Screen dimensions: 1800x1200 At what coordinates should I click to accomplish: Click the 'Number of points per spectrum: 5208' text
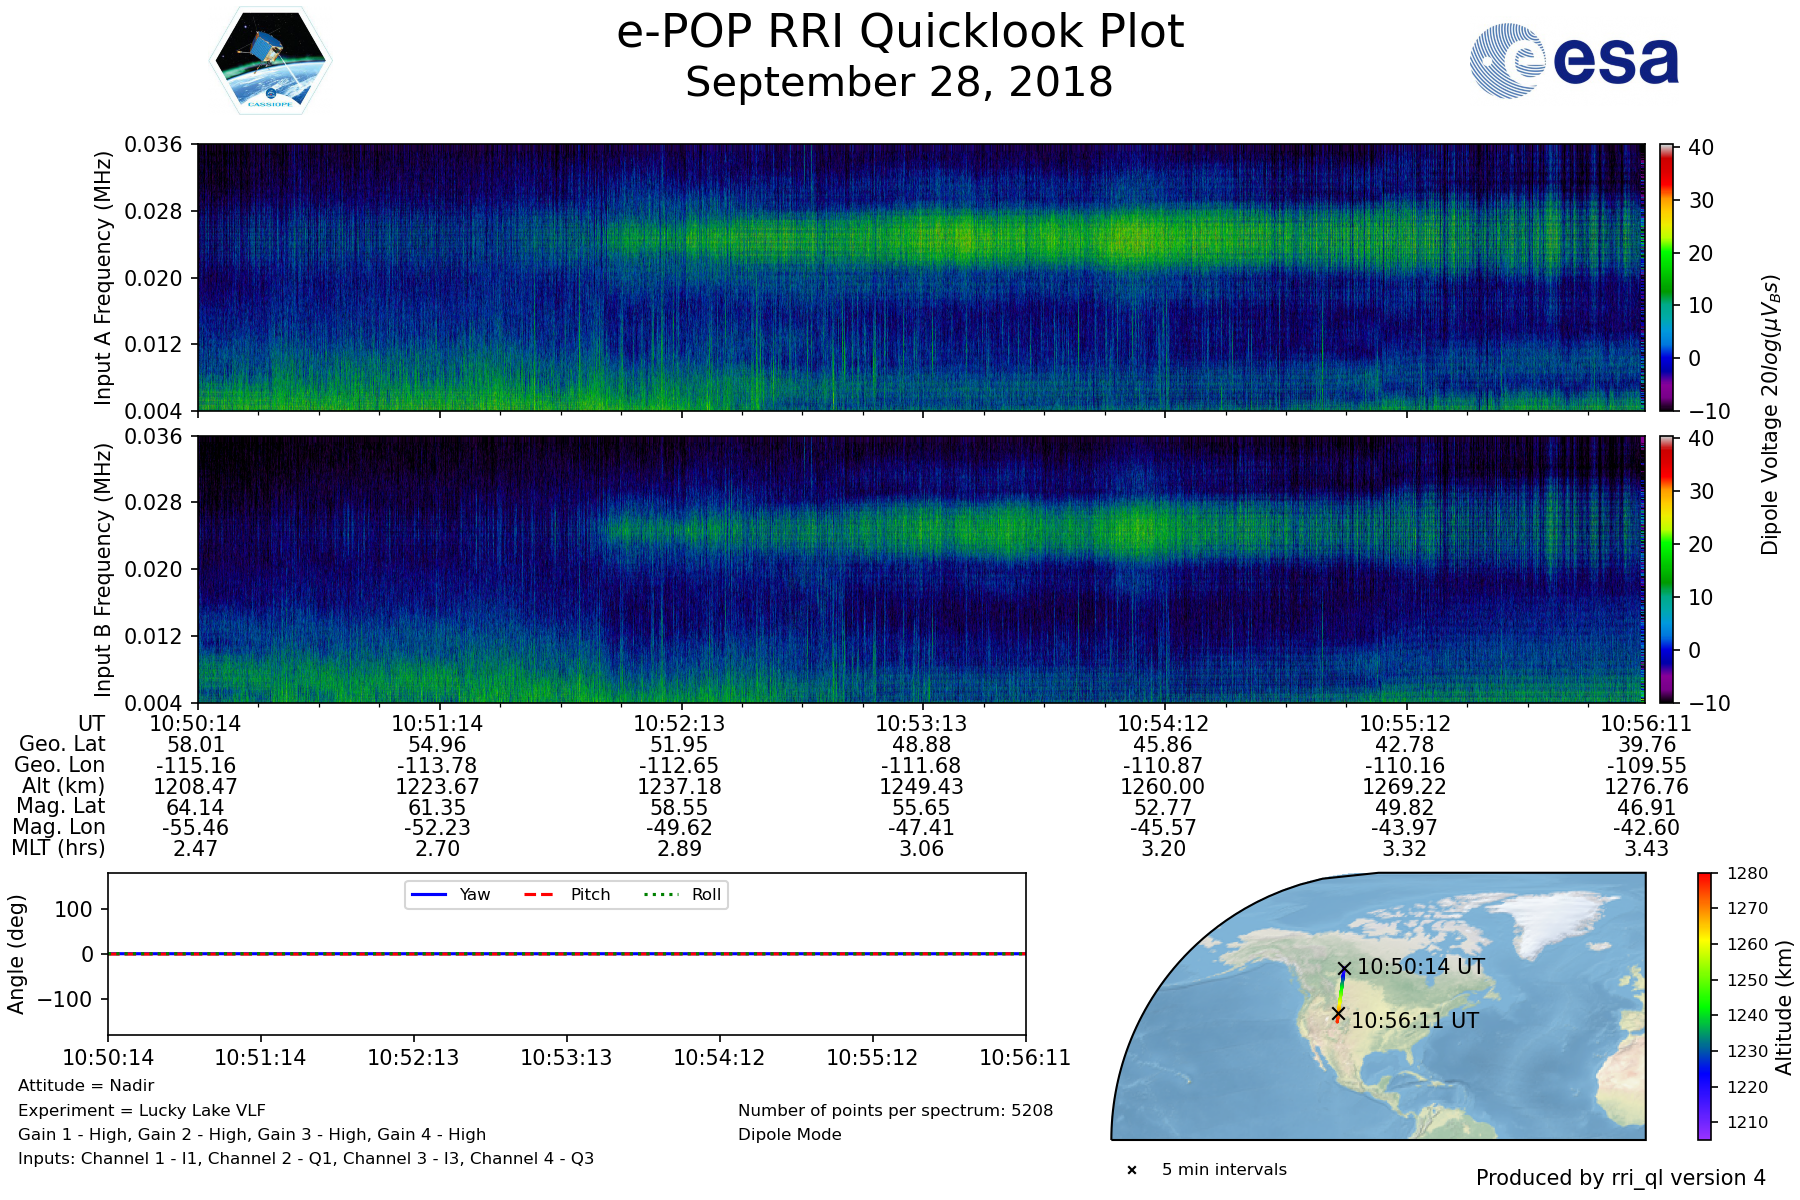[895, 1110]
